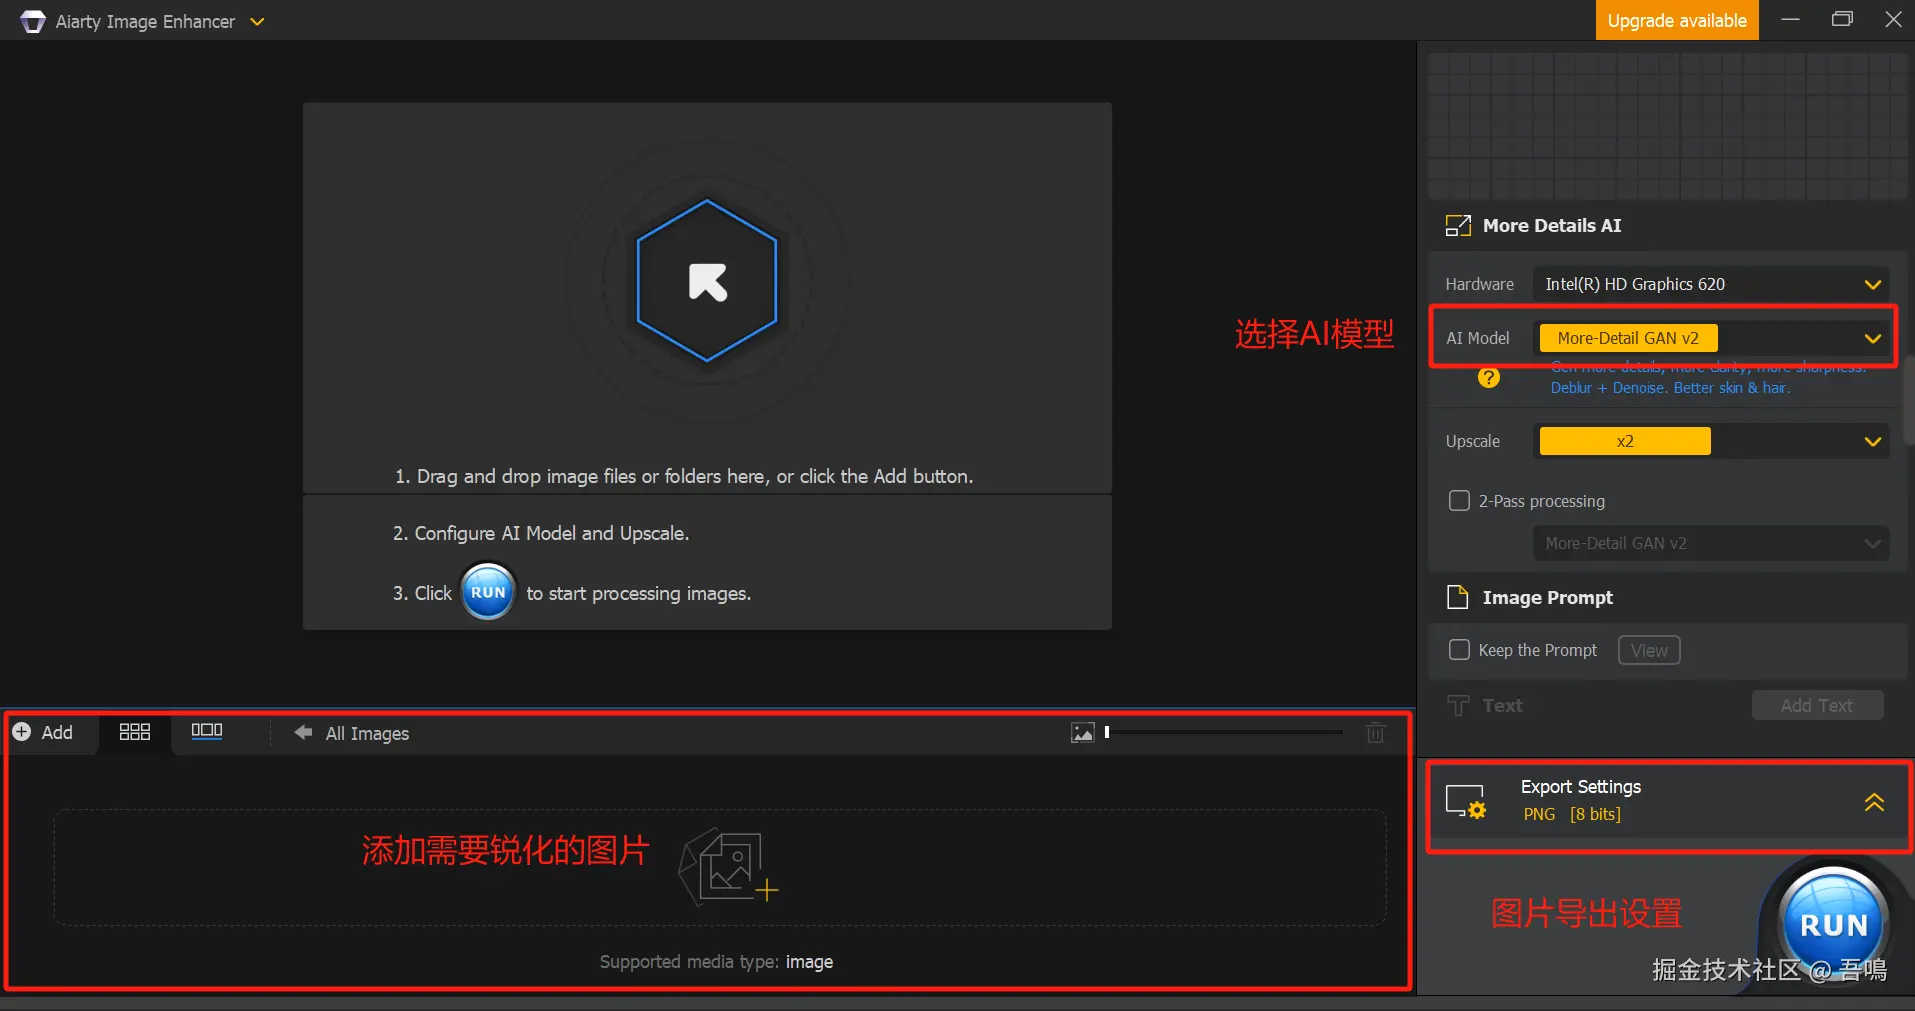1915x1011 pixels.
Task: Click the RUN icon in step 3 instructions
Action: point(488,592)
